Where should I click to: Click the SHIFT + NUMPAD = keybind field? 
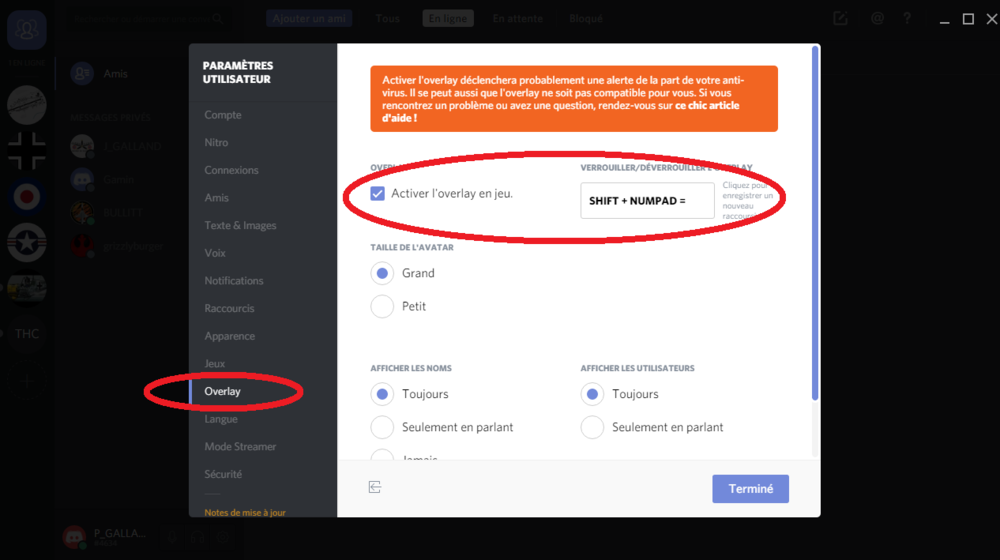click(647, 201)
